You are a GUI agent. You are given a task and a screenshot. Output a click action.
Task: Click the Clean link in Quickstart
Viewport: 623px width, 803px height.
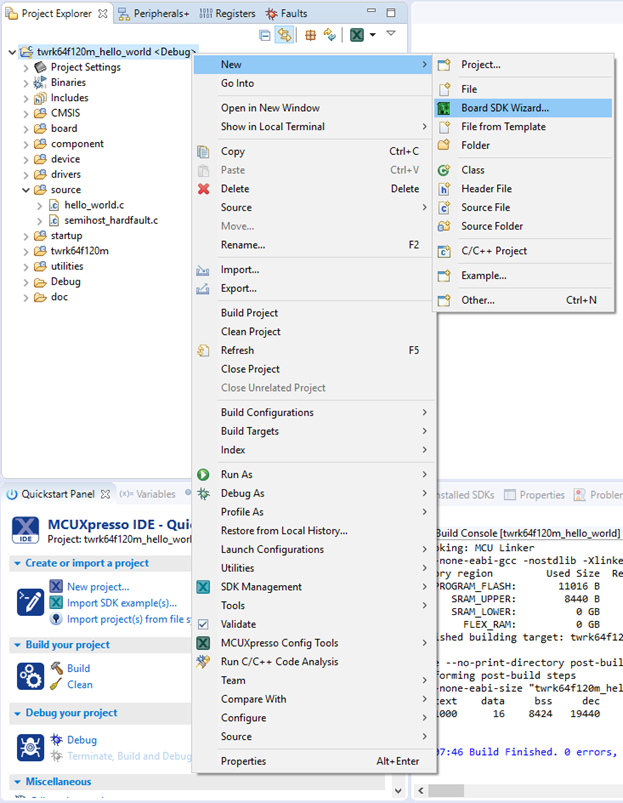click(80, 685)
